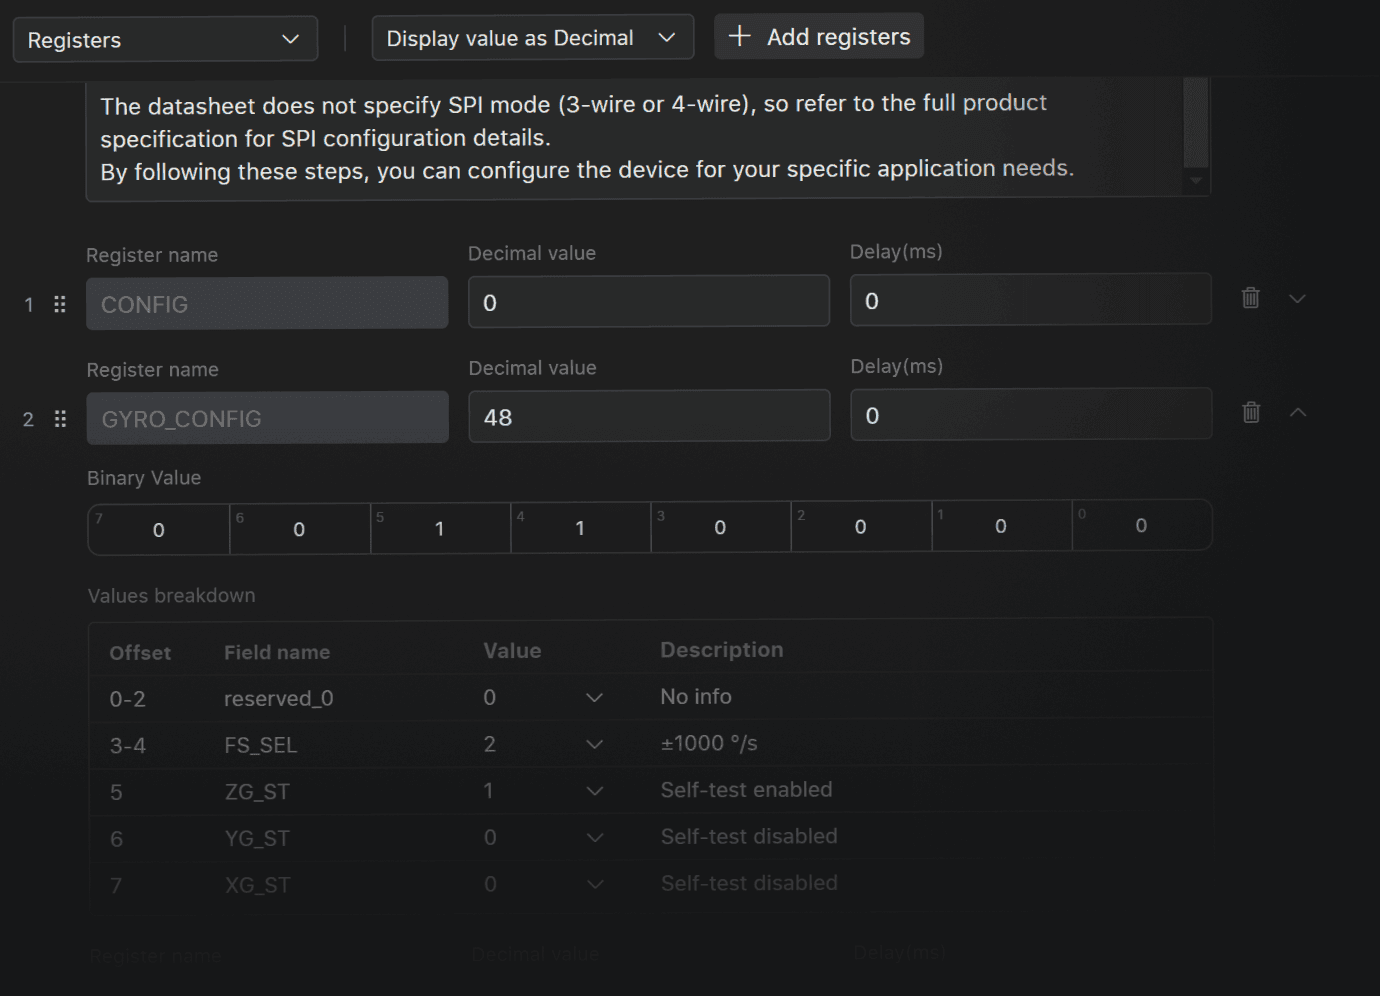This screenshot has height=996, width=1380.
Task: Click the Values breakdown label
Action: [171, 596]
